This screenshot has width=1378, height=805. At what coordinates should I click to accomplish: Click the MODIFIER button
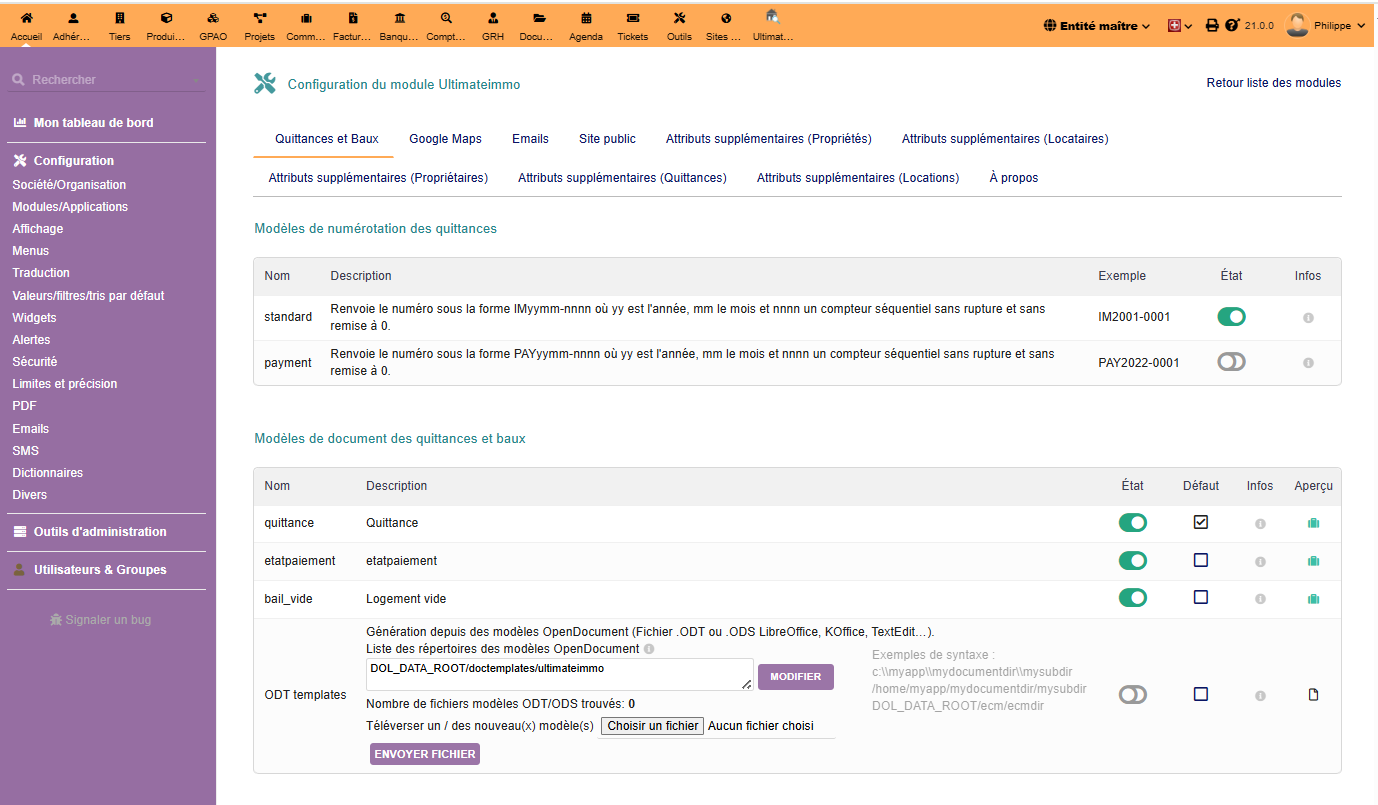795,677
